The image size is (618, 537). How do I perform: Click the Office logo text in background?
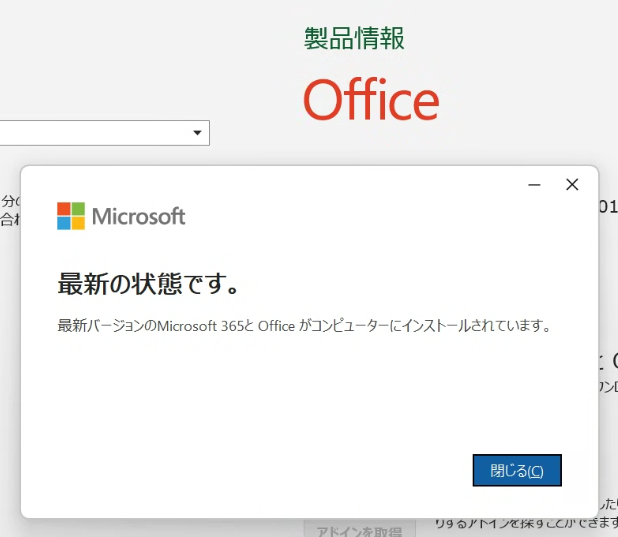[371, 99]
